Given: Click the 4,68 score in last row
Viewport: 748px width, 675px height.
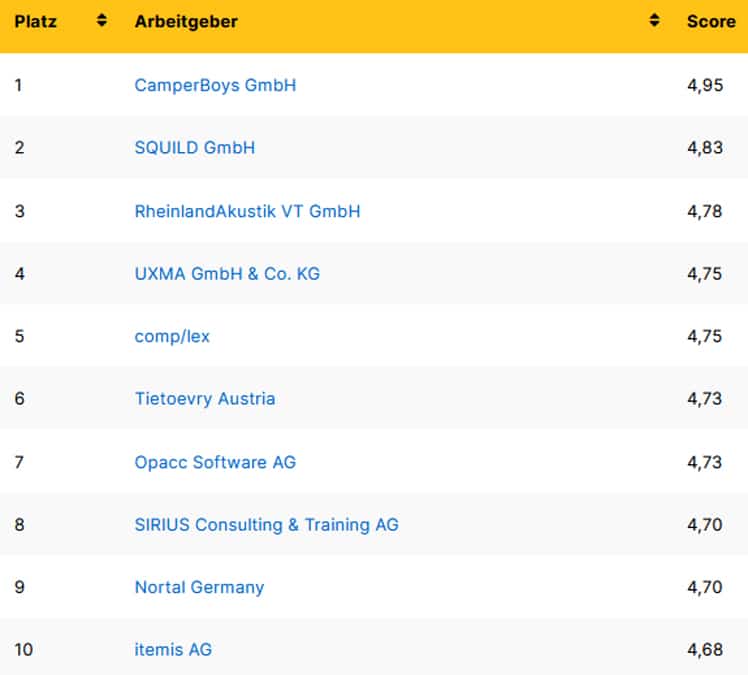Looking at the screenshot, I should coord(704,650).
